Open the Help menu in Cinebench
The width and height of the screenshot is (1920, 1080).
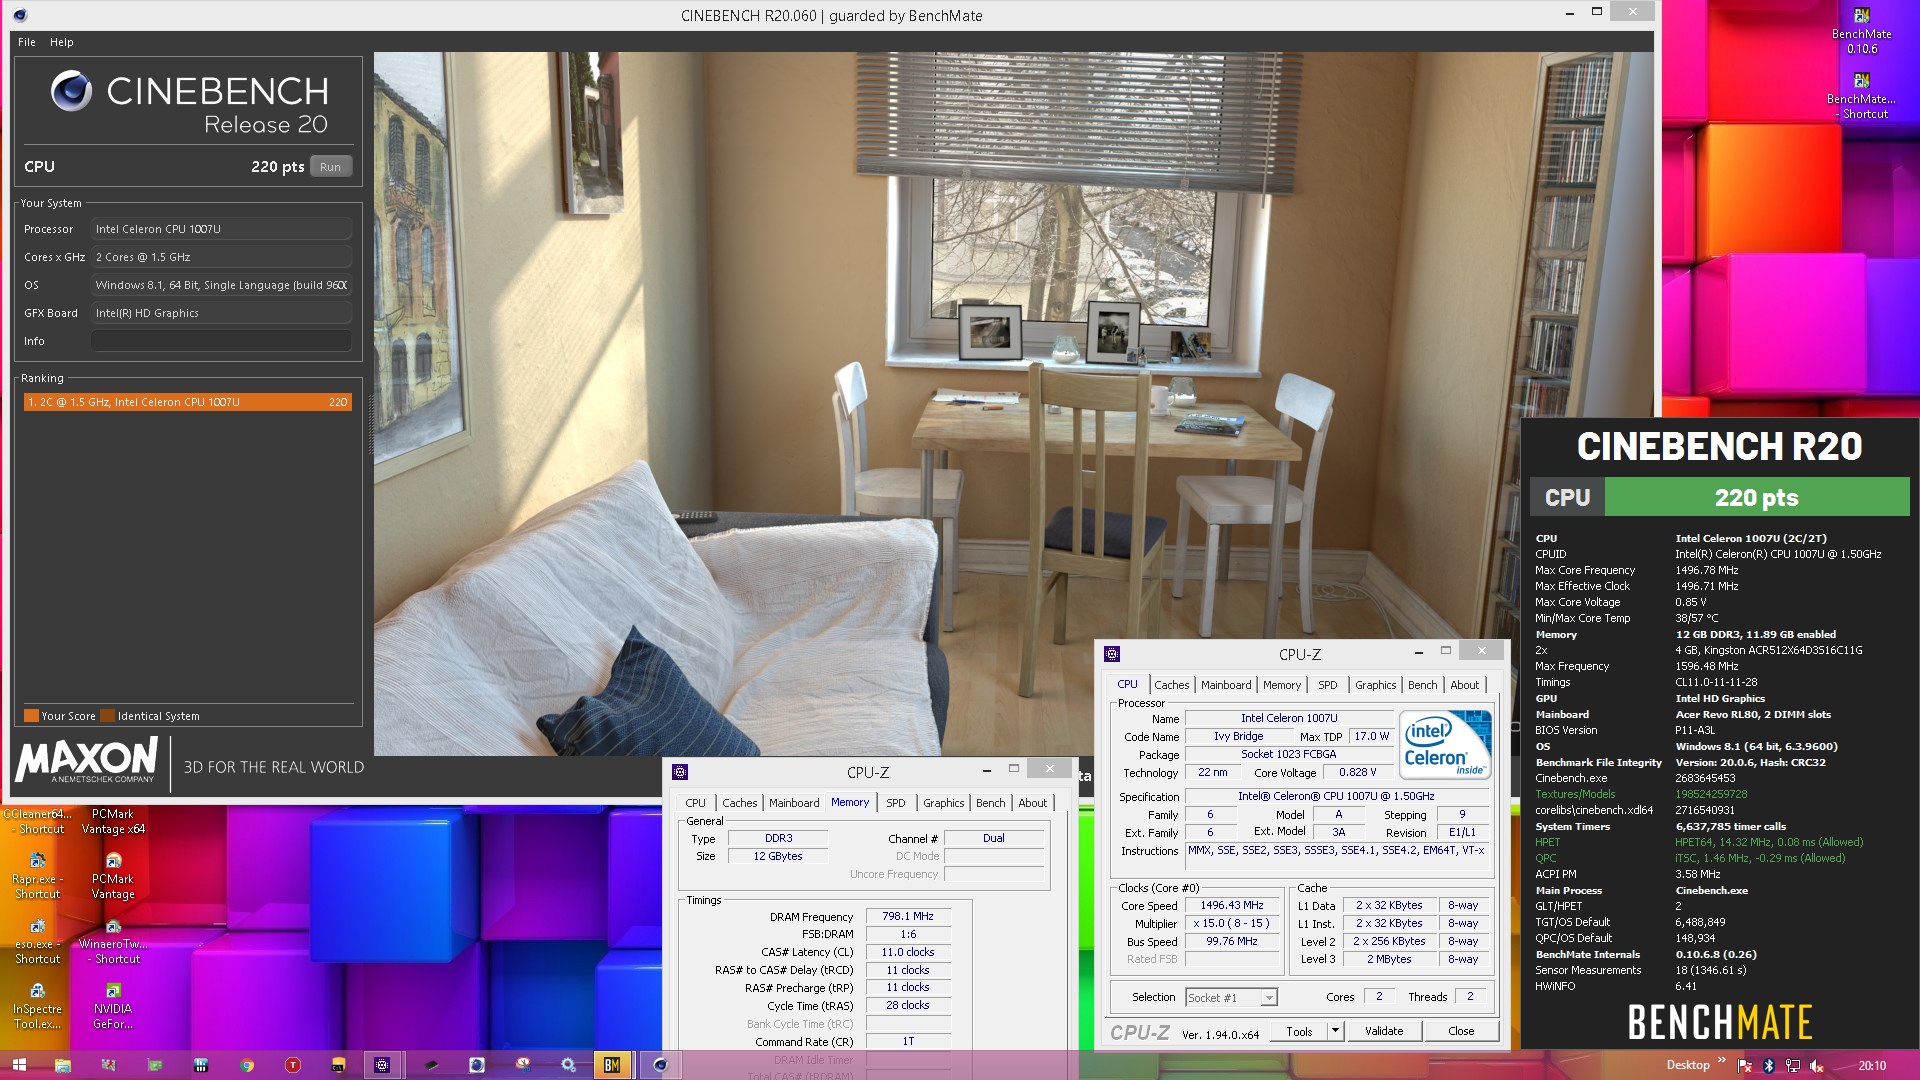click(x=62, y=42)
